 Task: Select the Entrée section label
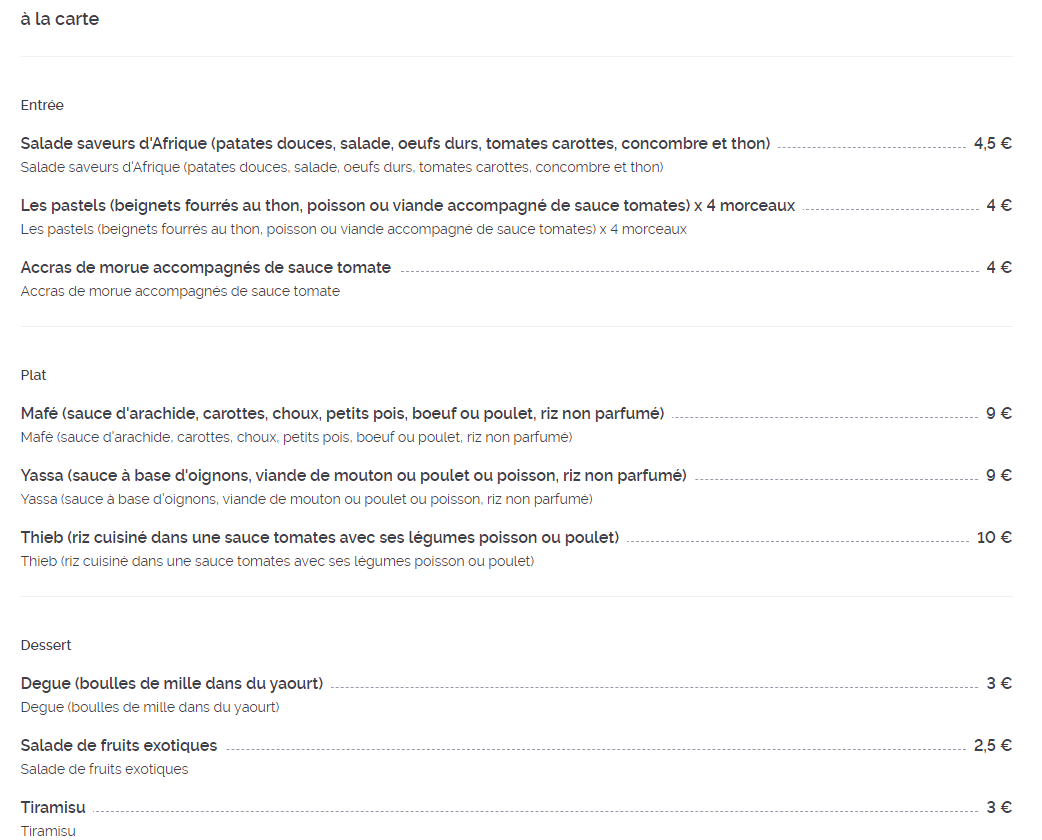coord(42,105)
